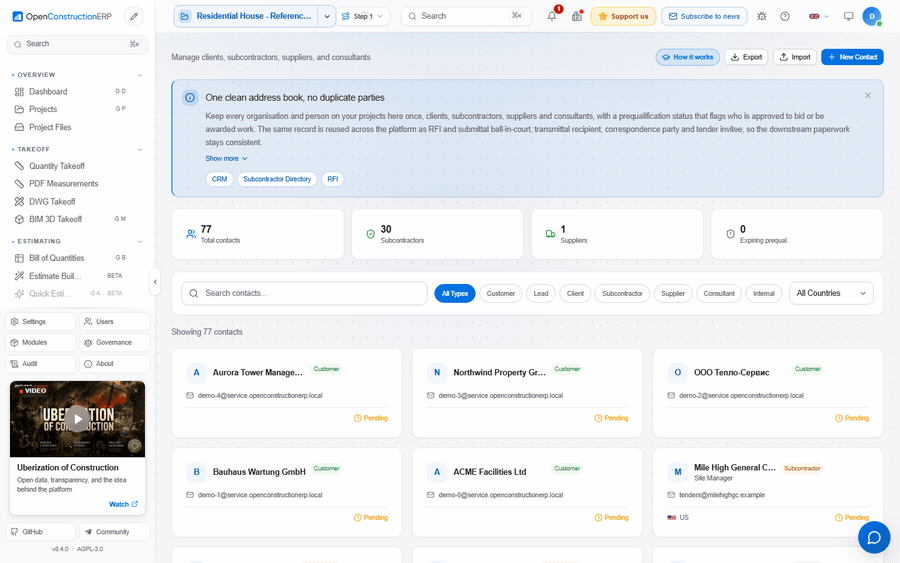900x563 pixels.
Task: Click the monitor display icon
Action: [848, 16]
